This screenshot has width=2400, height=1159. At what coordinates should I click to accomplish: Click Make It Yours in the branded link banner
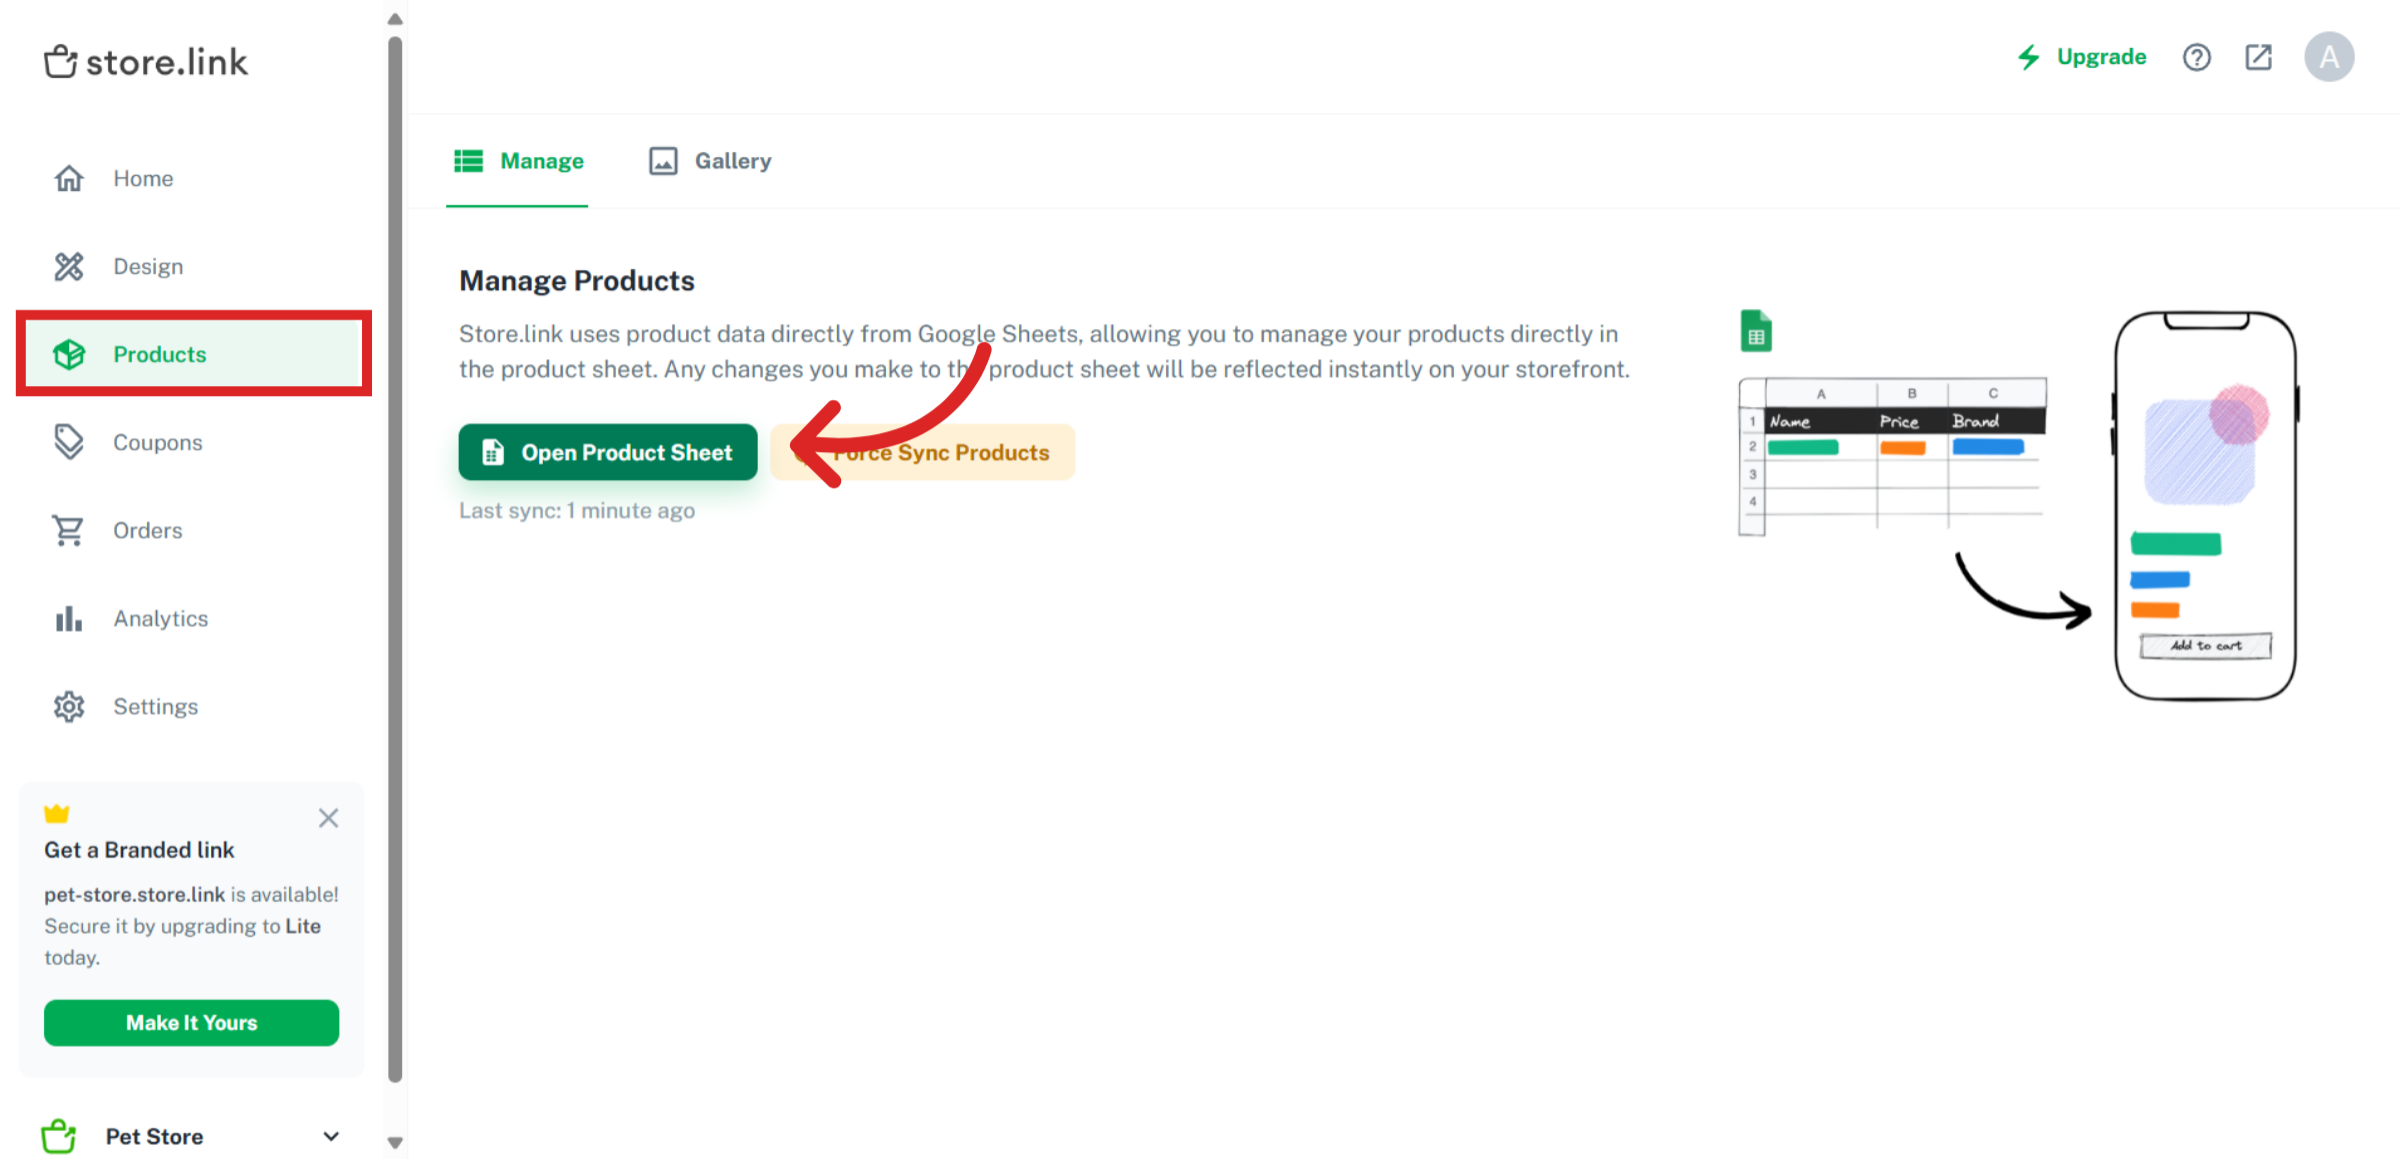[191, 1022]
